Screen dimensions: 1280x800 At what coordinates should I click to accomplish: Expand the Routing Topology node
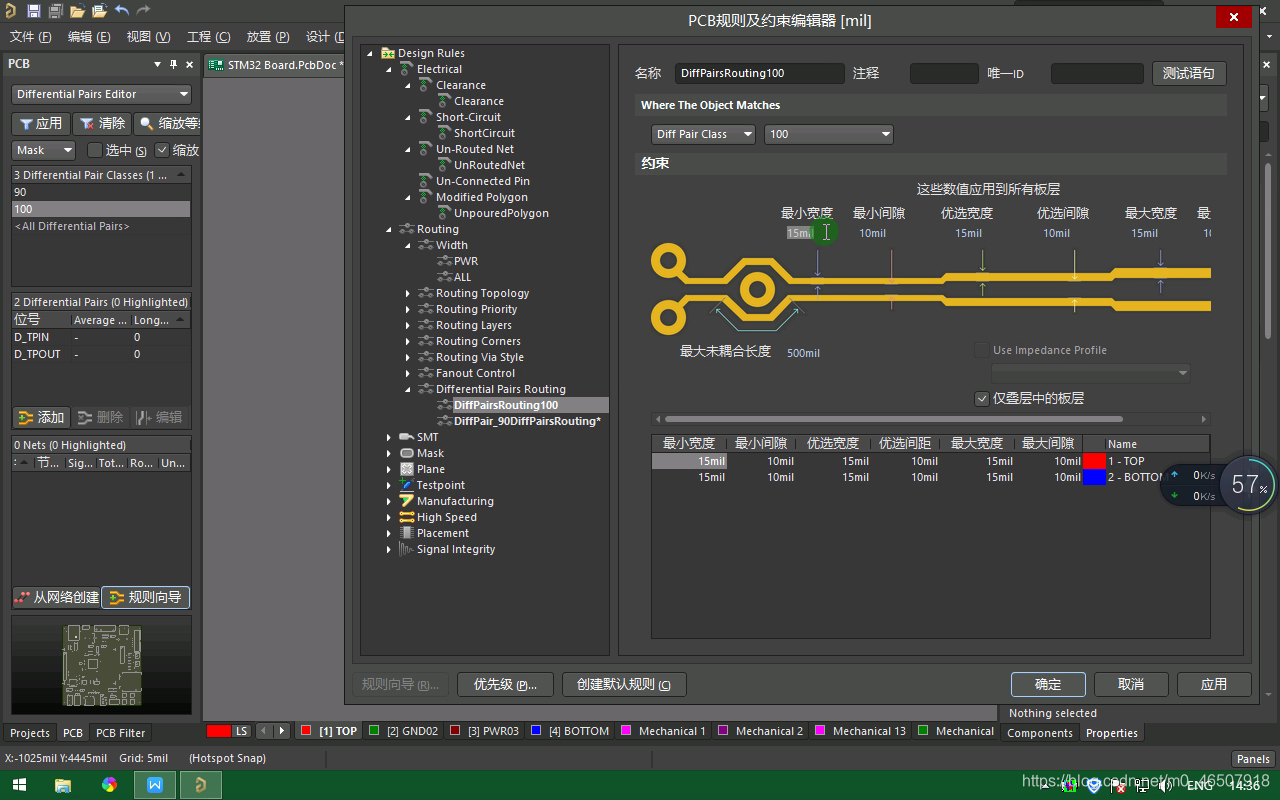click(408, 293)
